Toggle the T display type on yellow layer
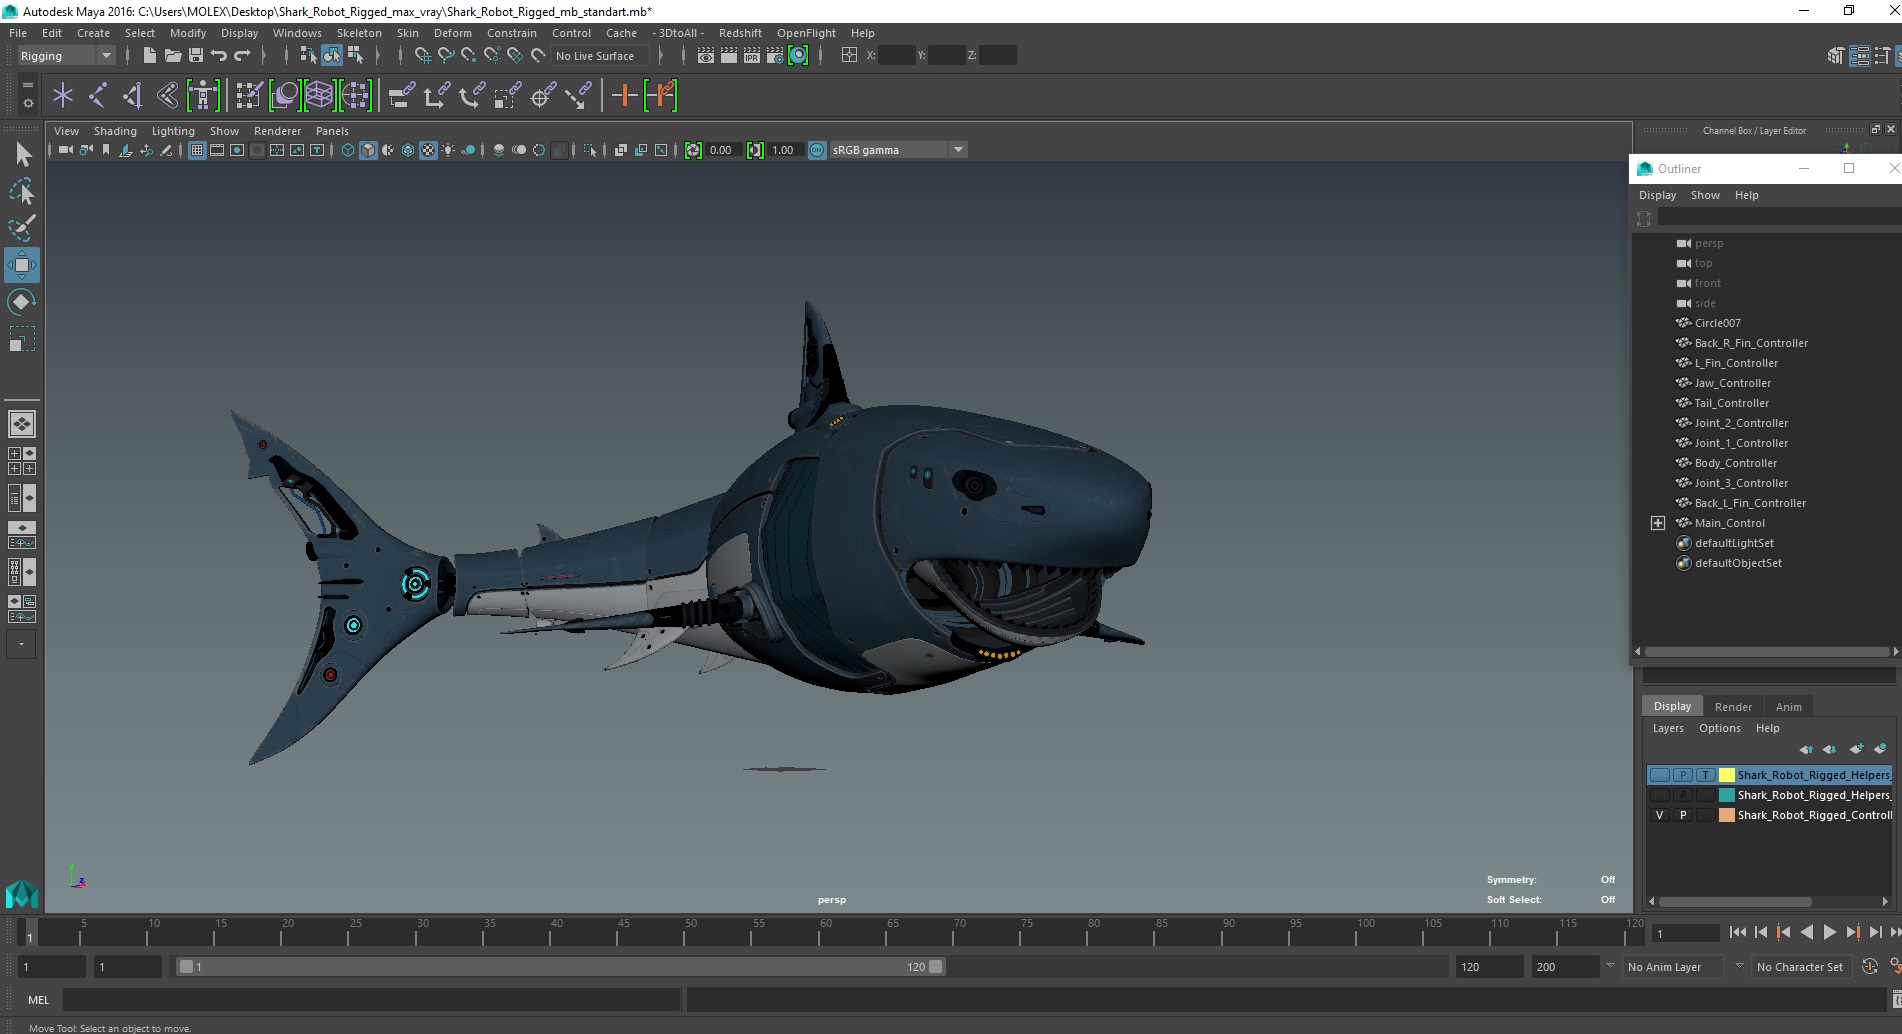 pyautogui.click(x=1705, y=775)
